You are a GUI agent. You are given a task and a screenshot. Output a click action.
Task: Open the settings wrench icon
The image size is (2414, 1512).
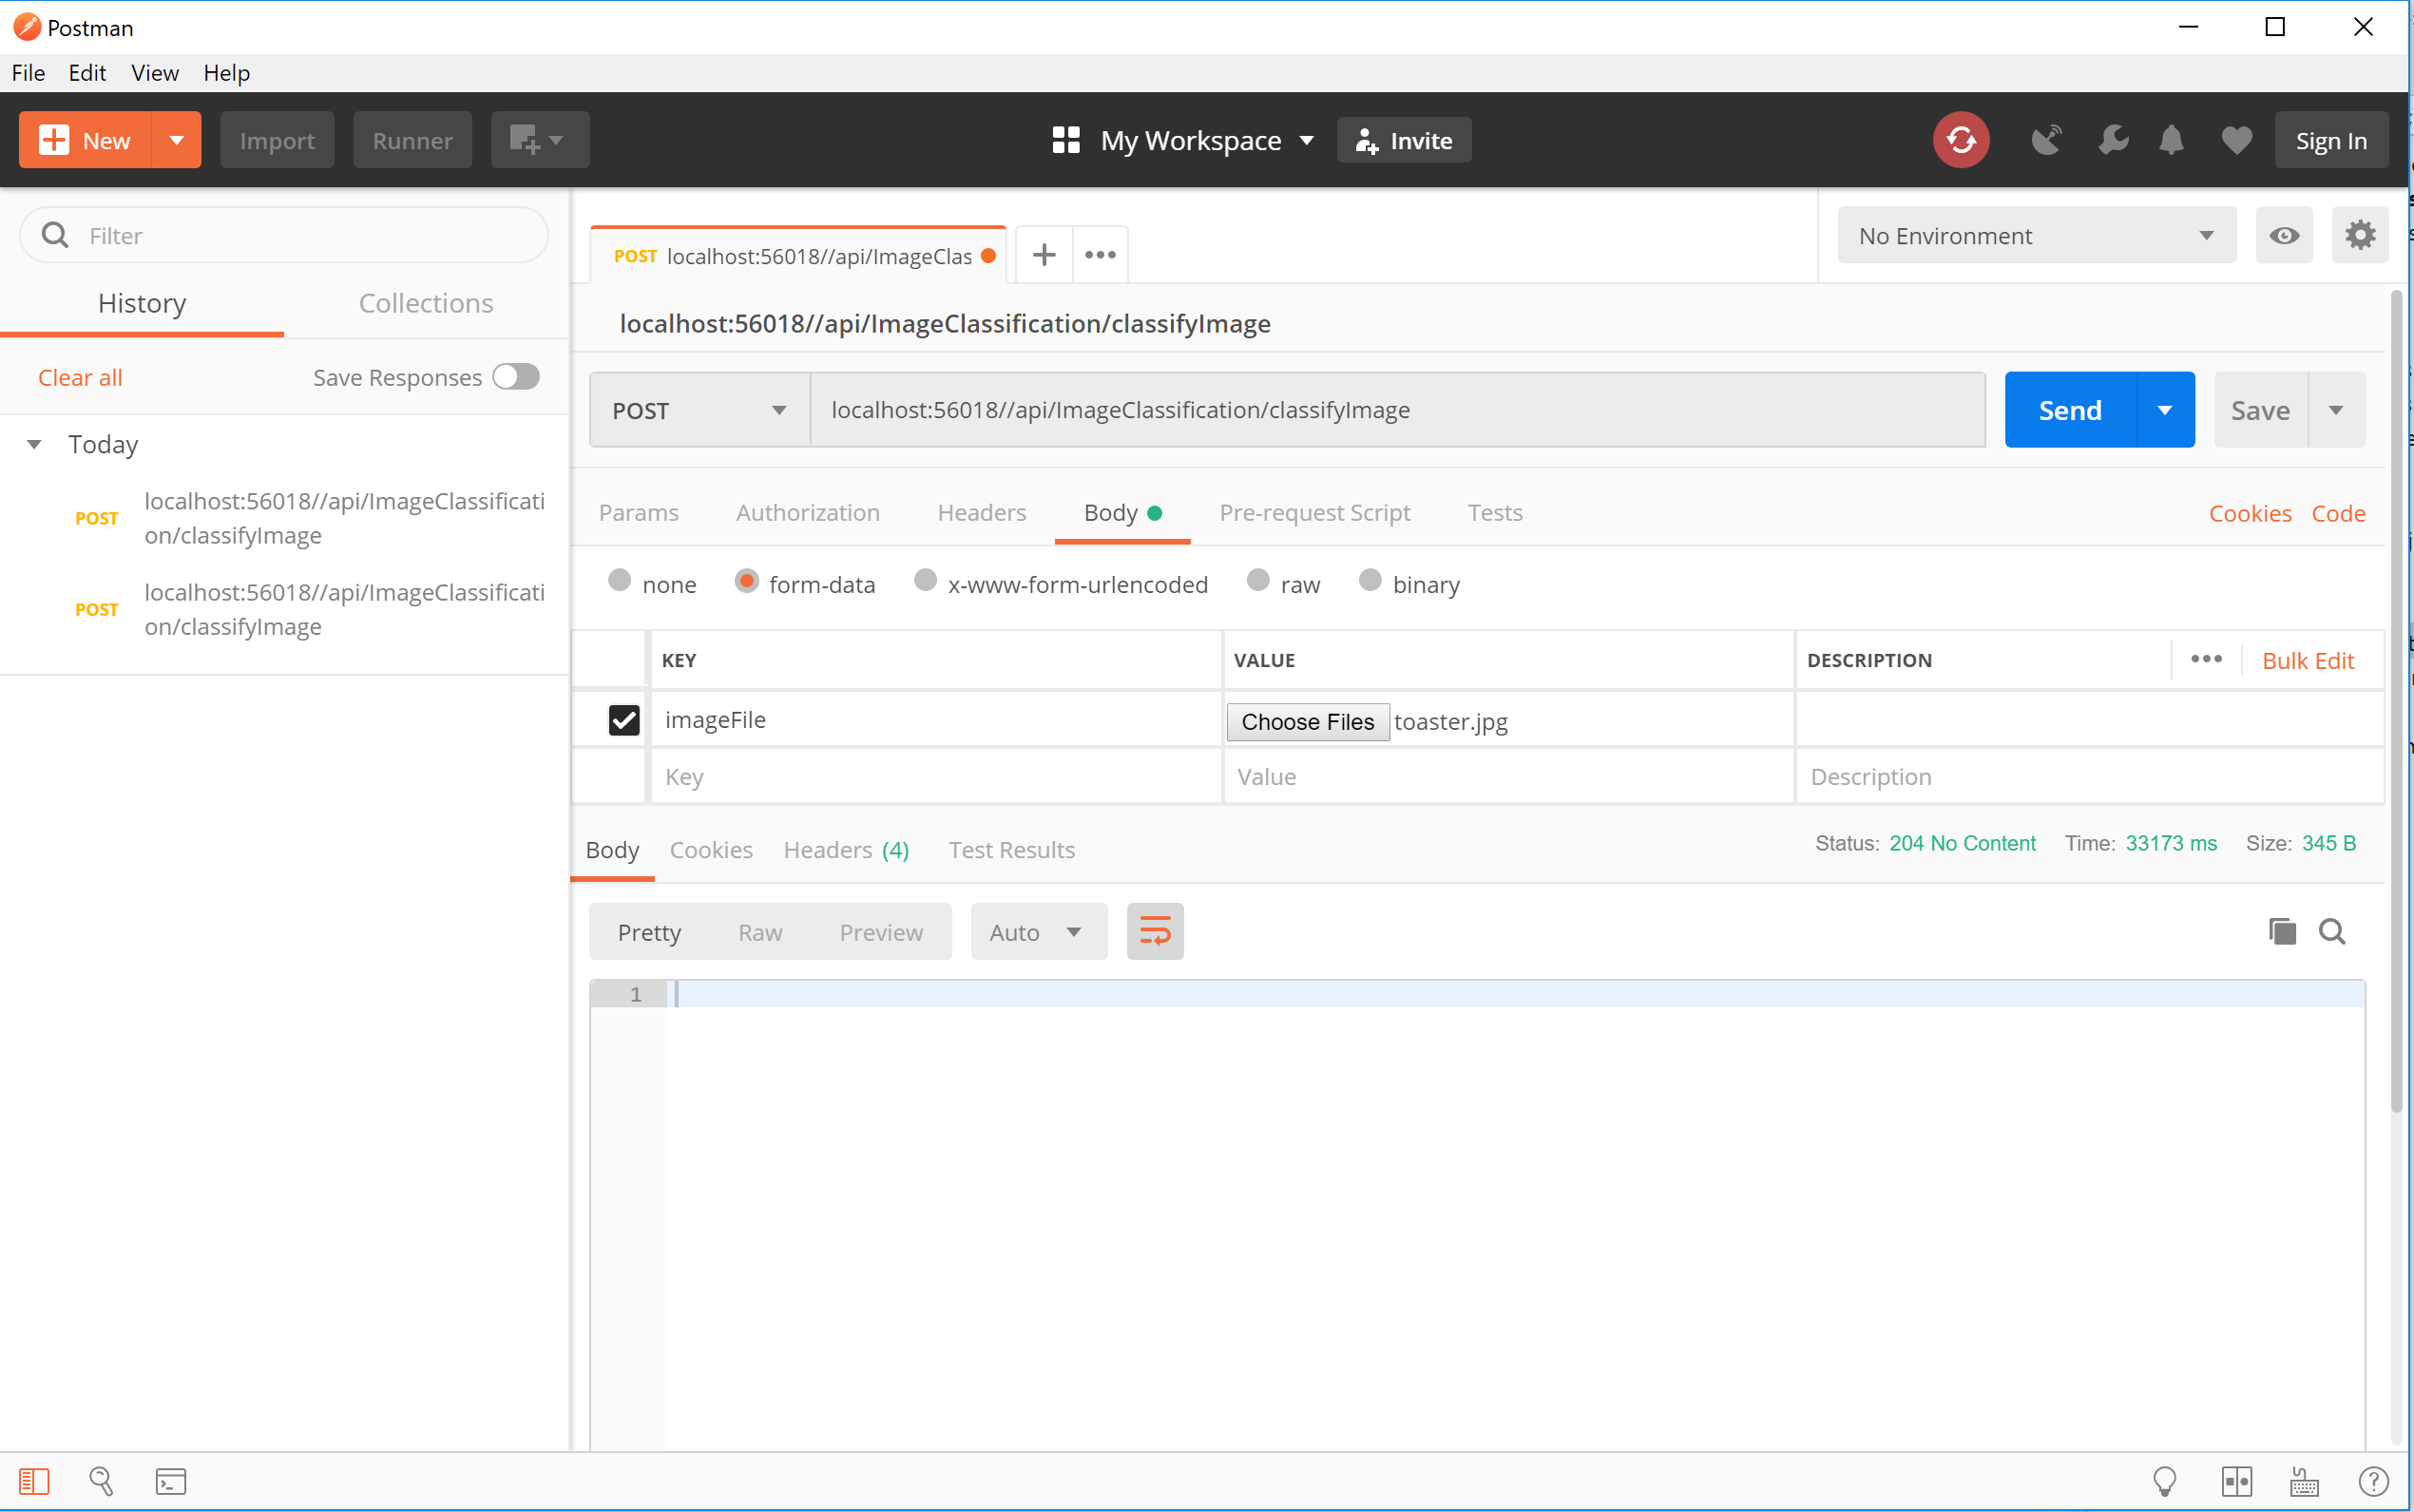pos(2112,140)
